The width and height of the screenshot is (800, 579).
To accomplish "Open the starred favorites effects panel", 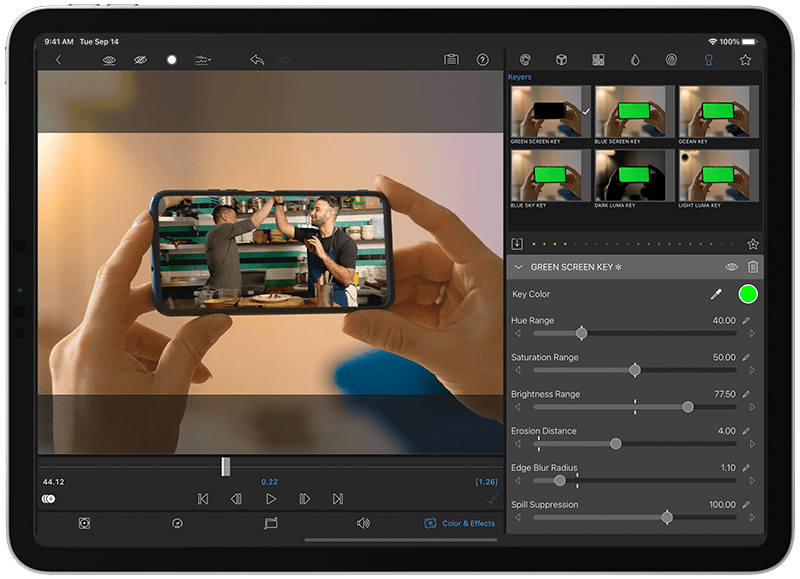I will pyautogui.click(x=745, y=60).
